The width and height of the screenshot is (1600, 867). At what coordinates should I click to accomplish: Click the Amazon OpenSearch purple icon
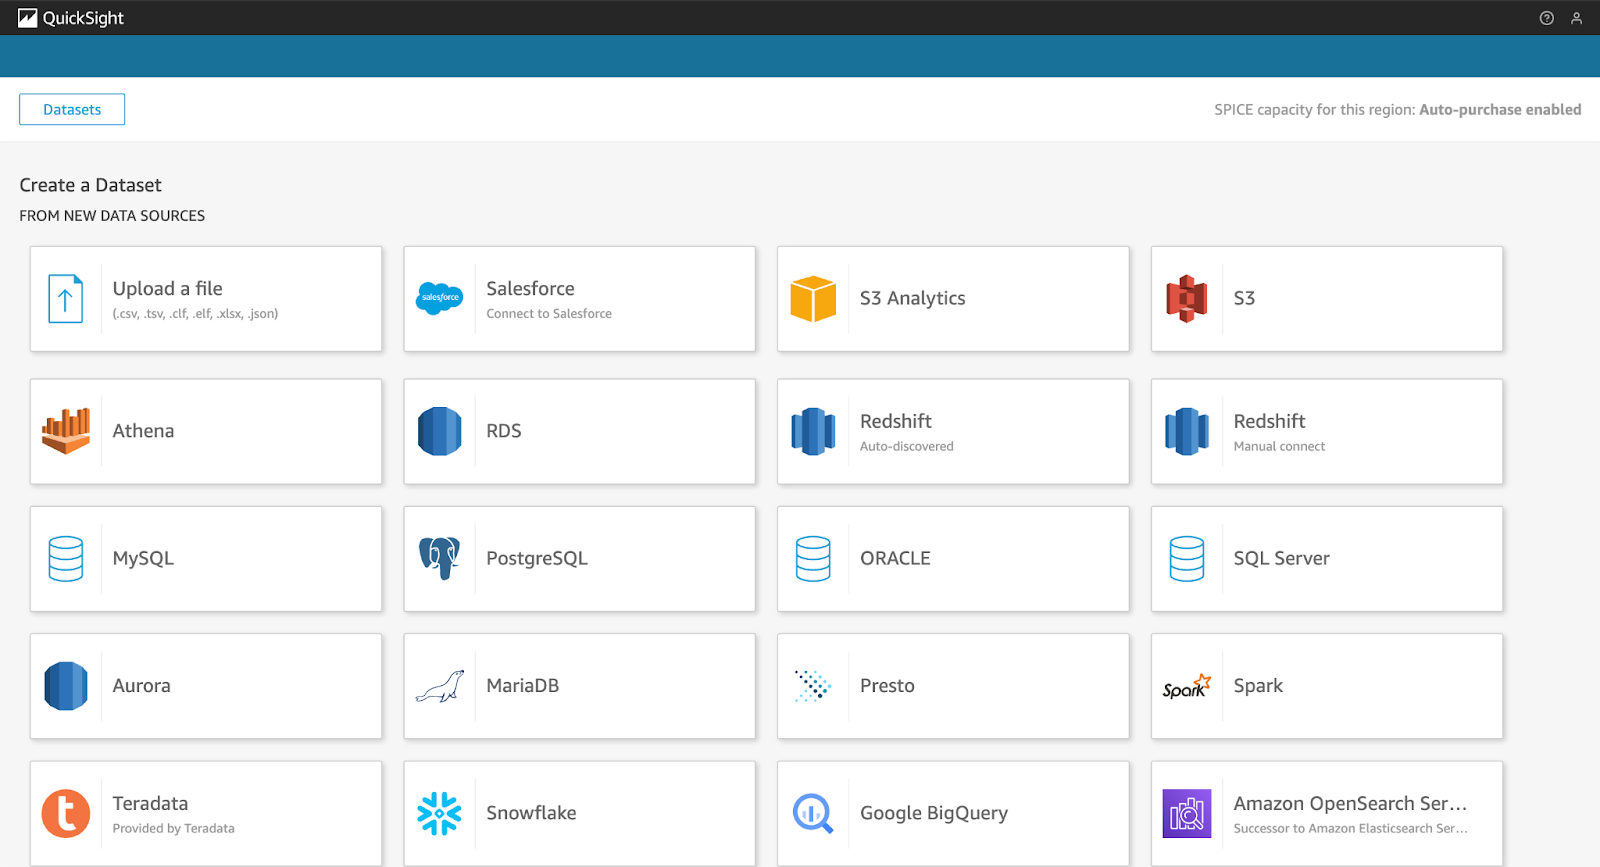(x=1187, y=813)
